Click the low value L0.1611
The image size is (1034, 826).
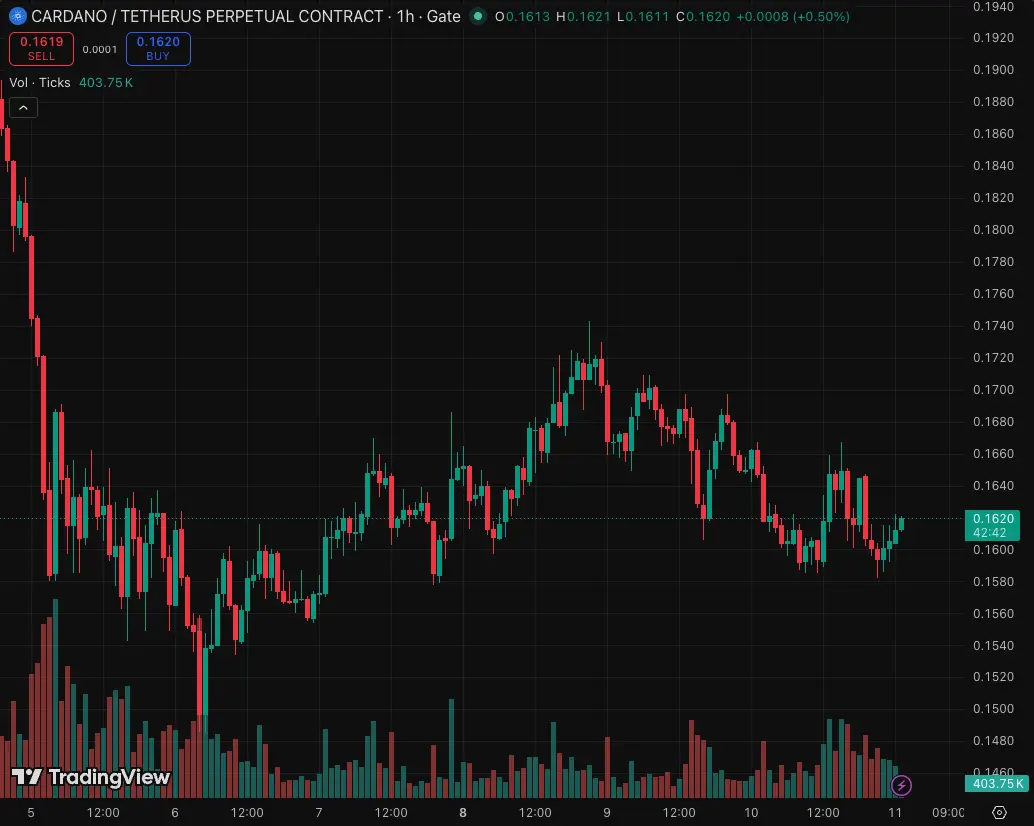pyautogui.click(x=643, y=16)
